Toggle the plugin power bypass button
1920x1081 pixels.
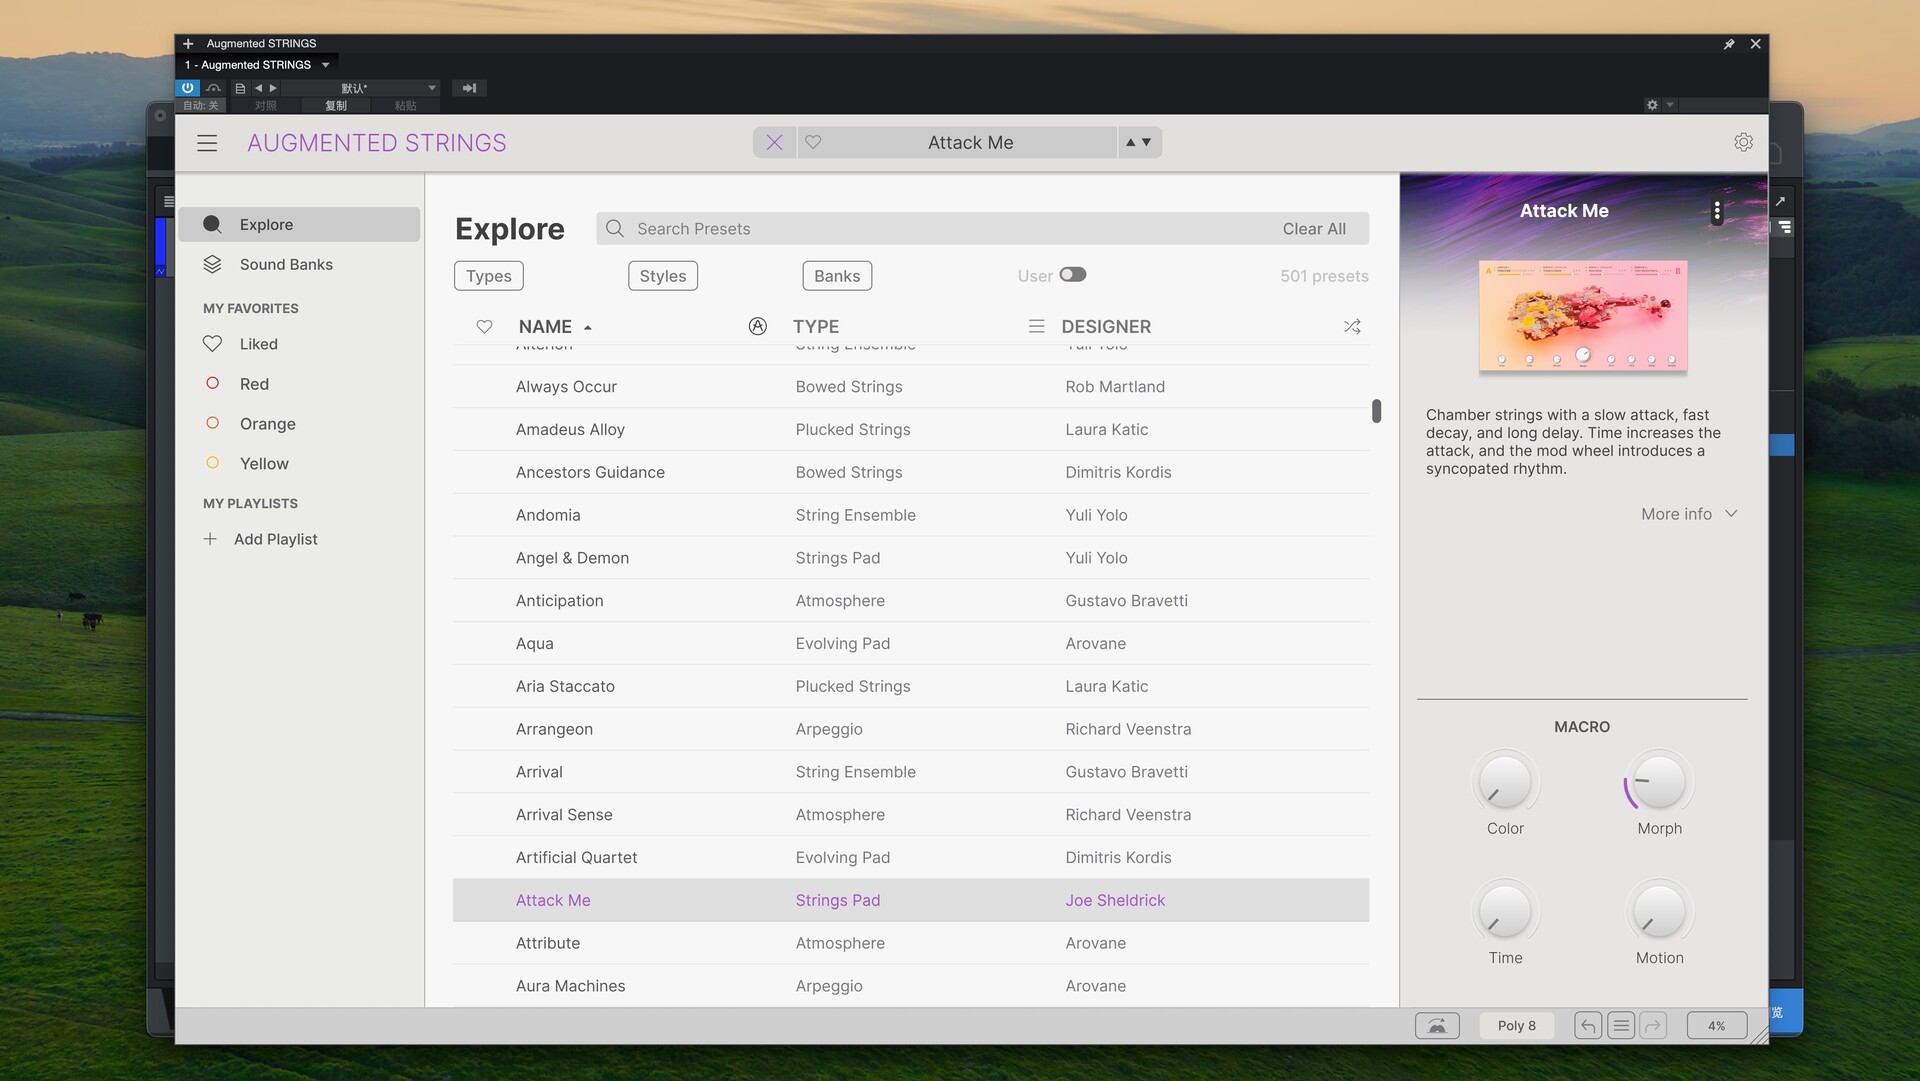point(188,88)
